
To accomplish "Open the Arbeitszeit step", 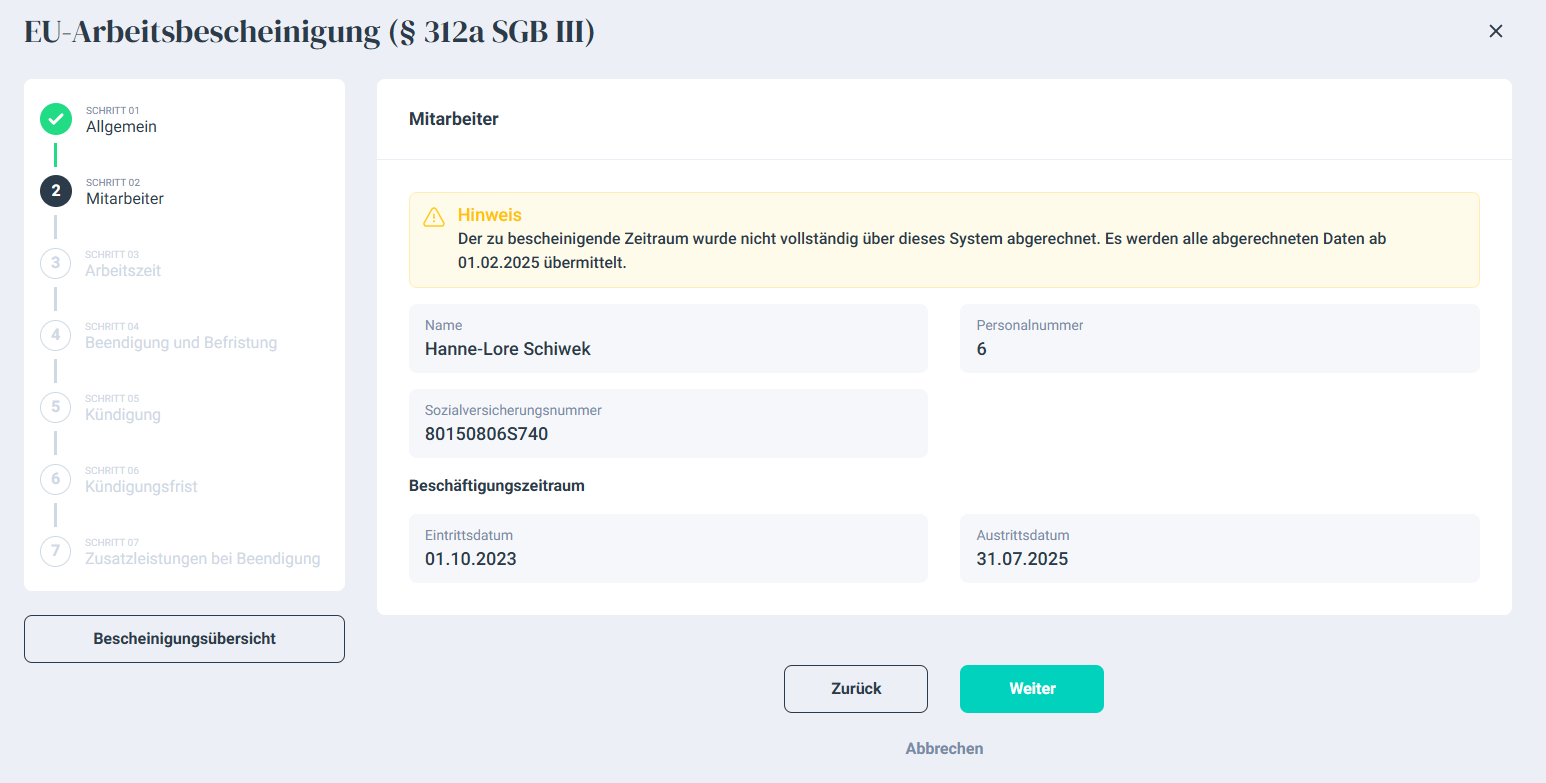I will click(x=123, y=271).
